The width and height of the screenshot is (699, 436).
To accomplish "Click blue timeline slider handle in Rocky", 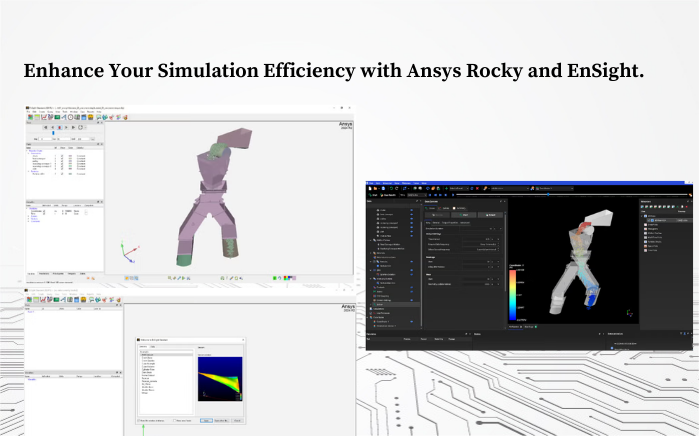I will coord(548,194).
